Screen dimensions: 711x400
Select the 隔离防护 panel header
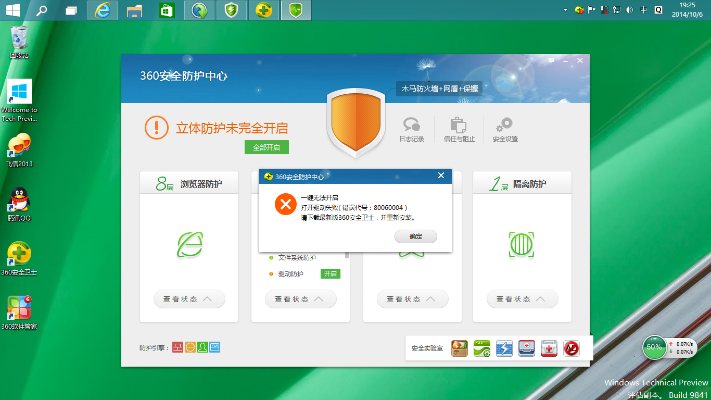(522, 184)
